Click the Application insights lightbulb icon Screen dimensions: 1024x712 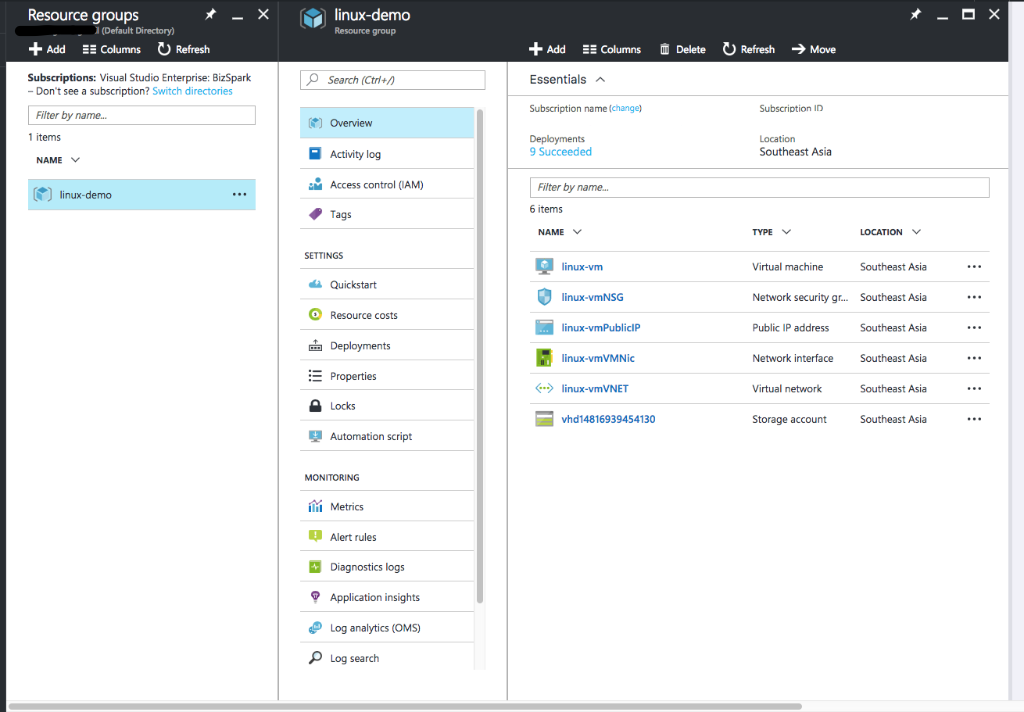tap(315, 597)
